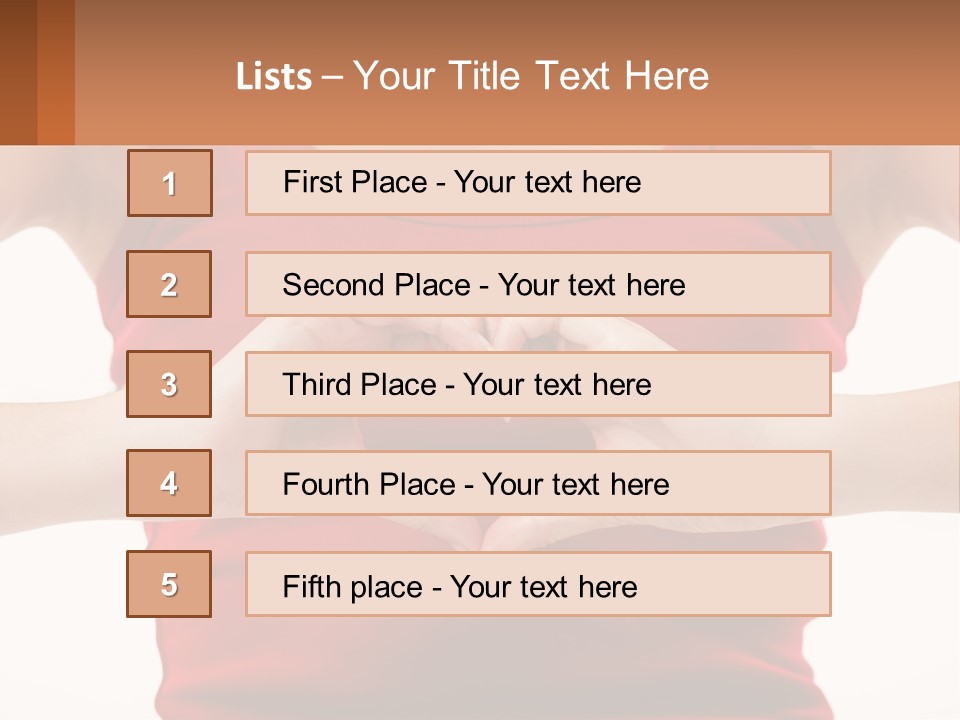Screen dimensions: 960x720
Task: Select the number 4 square
Action: 169,483
